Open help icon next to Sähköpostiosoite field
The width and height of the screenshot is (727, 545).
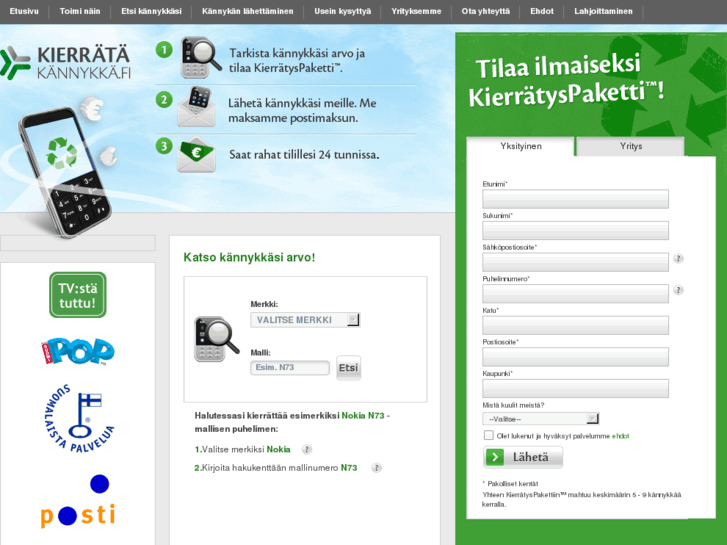pyautogui.click(x=678, y=258)
